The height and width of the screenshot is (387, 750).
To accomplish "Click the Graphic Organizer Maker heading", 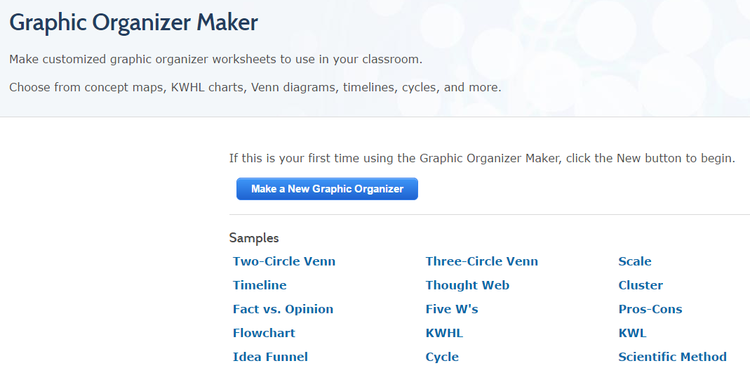I will [x=133, y=22].
